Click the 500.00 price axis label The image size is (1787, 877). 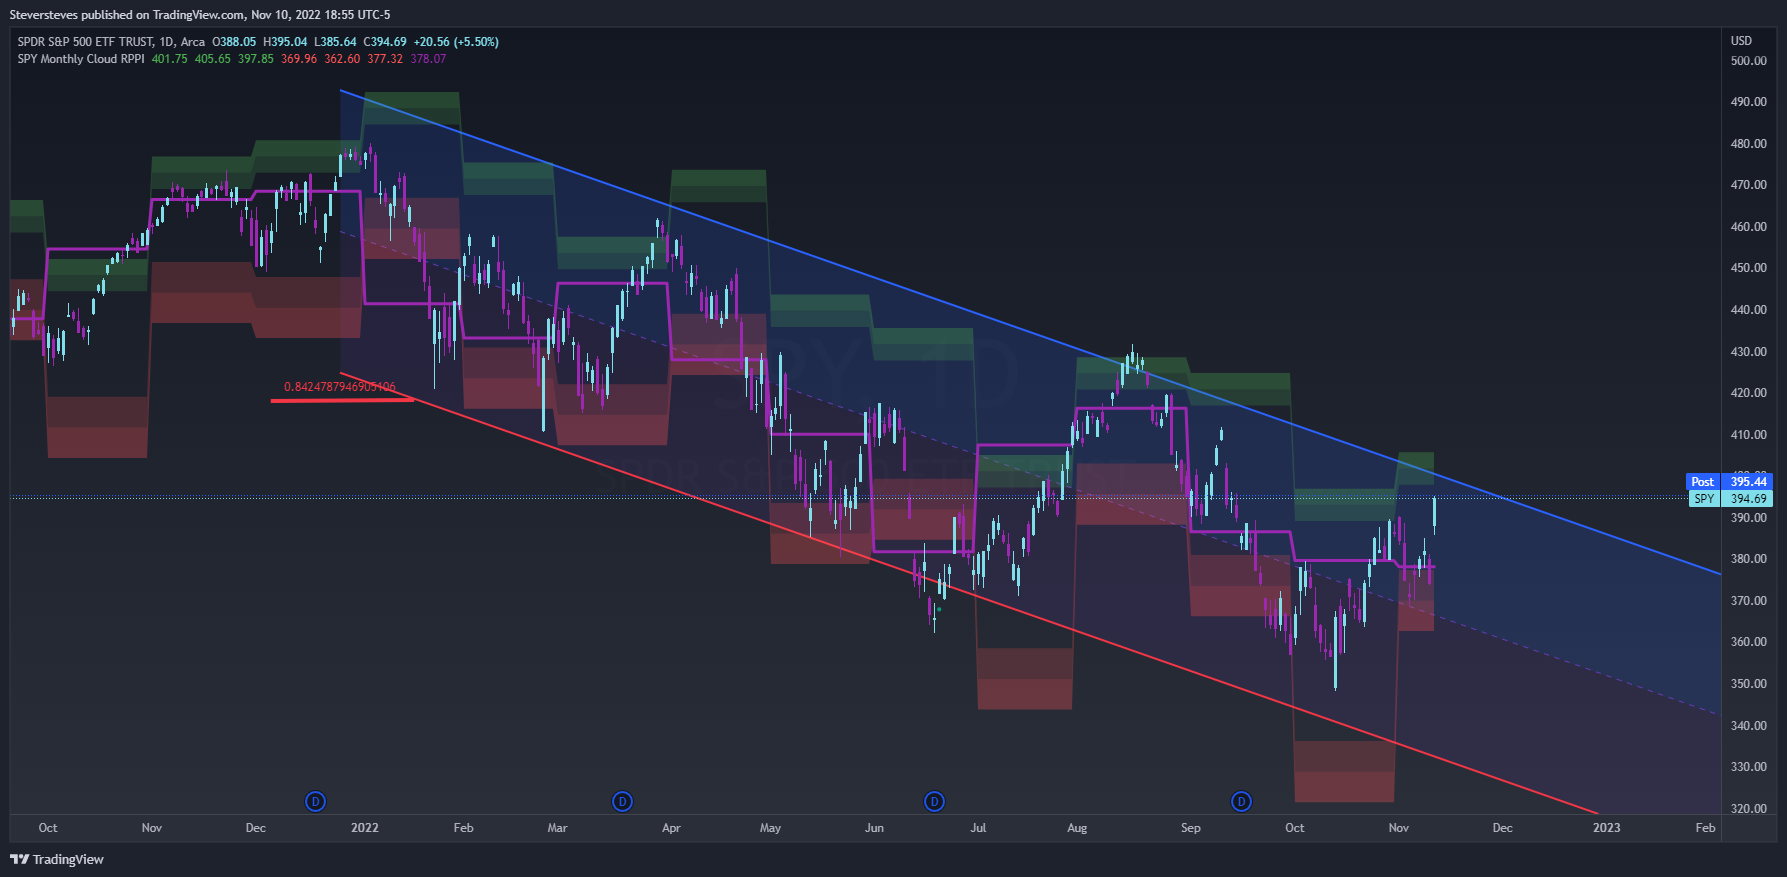[1748, 61]
